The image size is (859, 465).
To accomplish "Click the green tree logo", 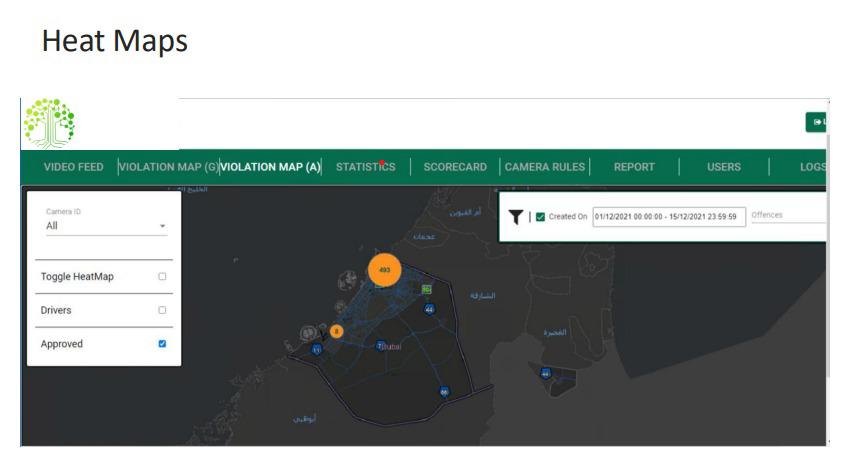I will 49,123.
